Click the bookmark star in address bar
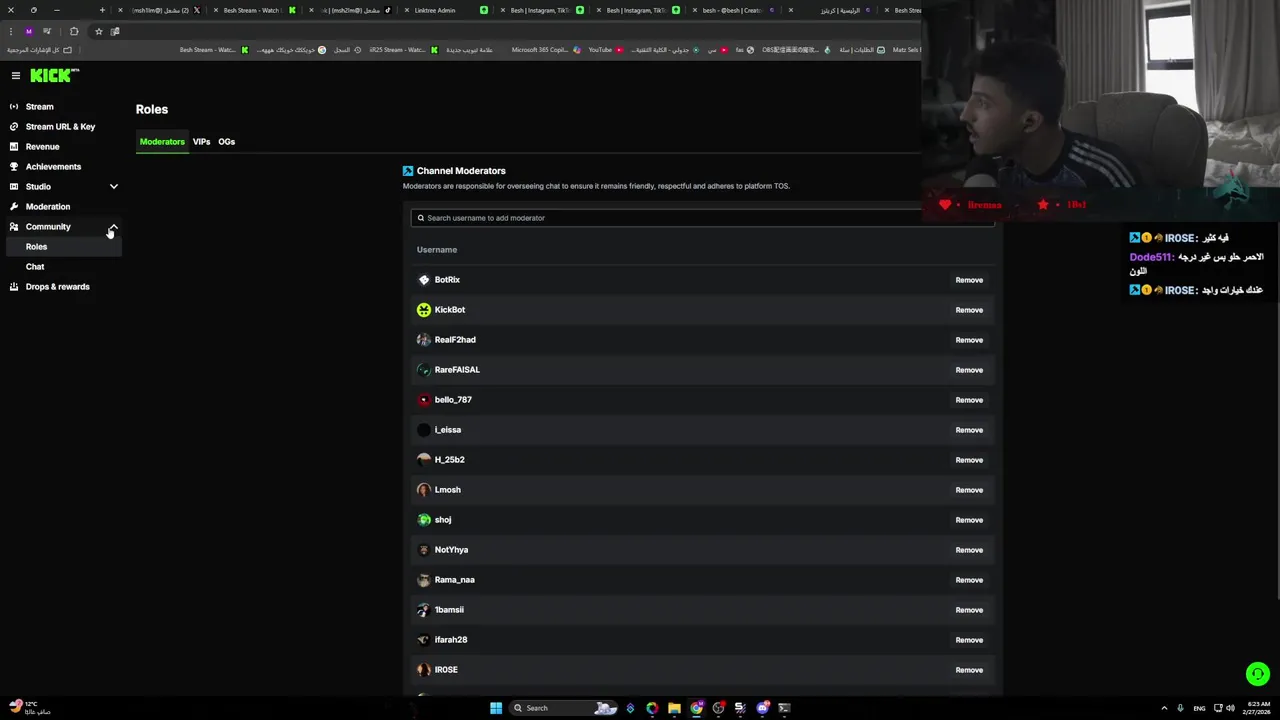The width and height of the screenshot is (1280, 720). pyautogui.click(x=98, y=31)
